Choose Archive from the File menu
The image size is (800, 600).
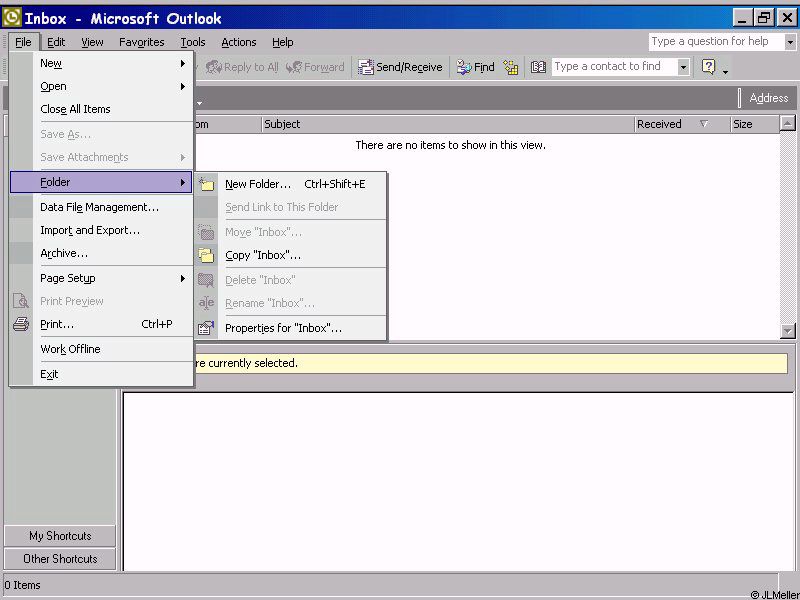(64, 253)
